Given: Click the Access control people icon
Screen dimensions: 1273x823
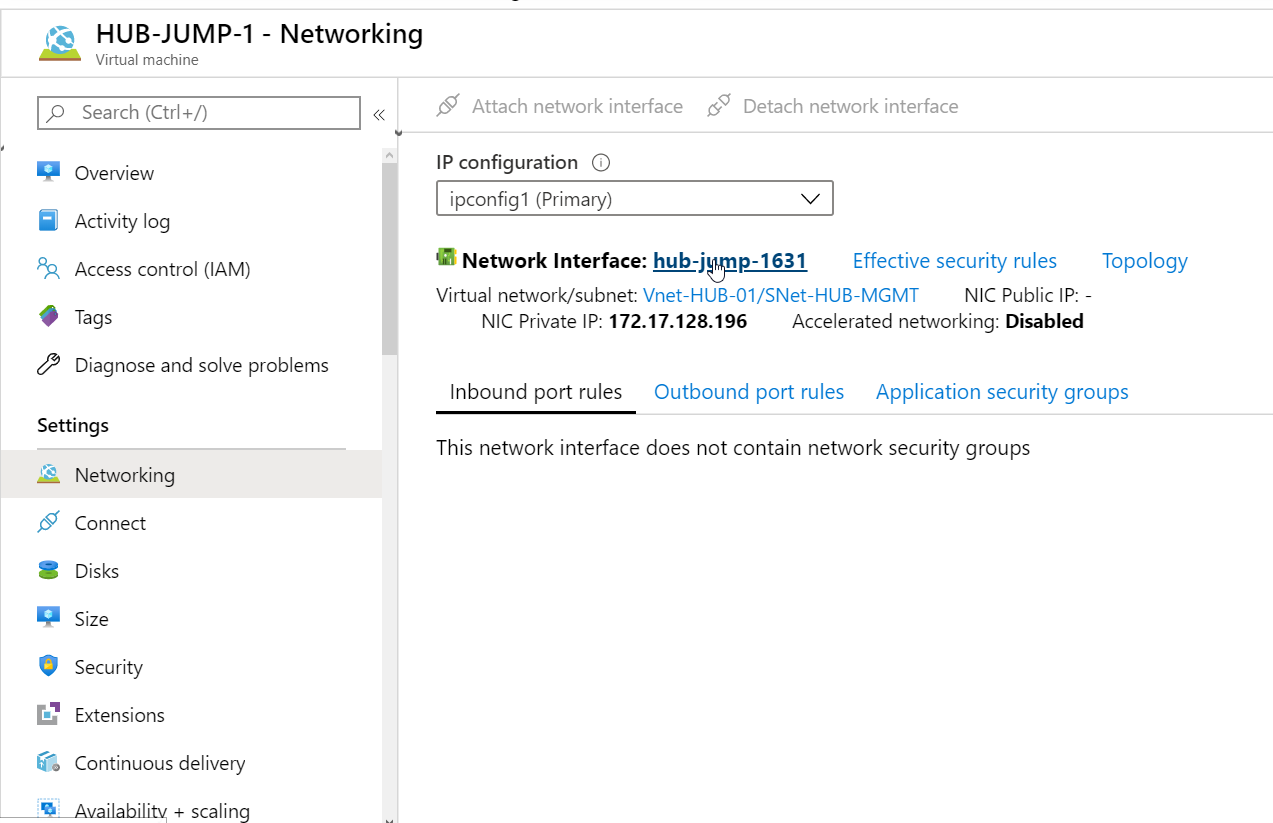Looking at the screenshot, I should pyautogui.click(x=49, y=268).
